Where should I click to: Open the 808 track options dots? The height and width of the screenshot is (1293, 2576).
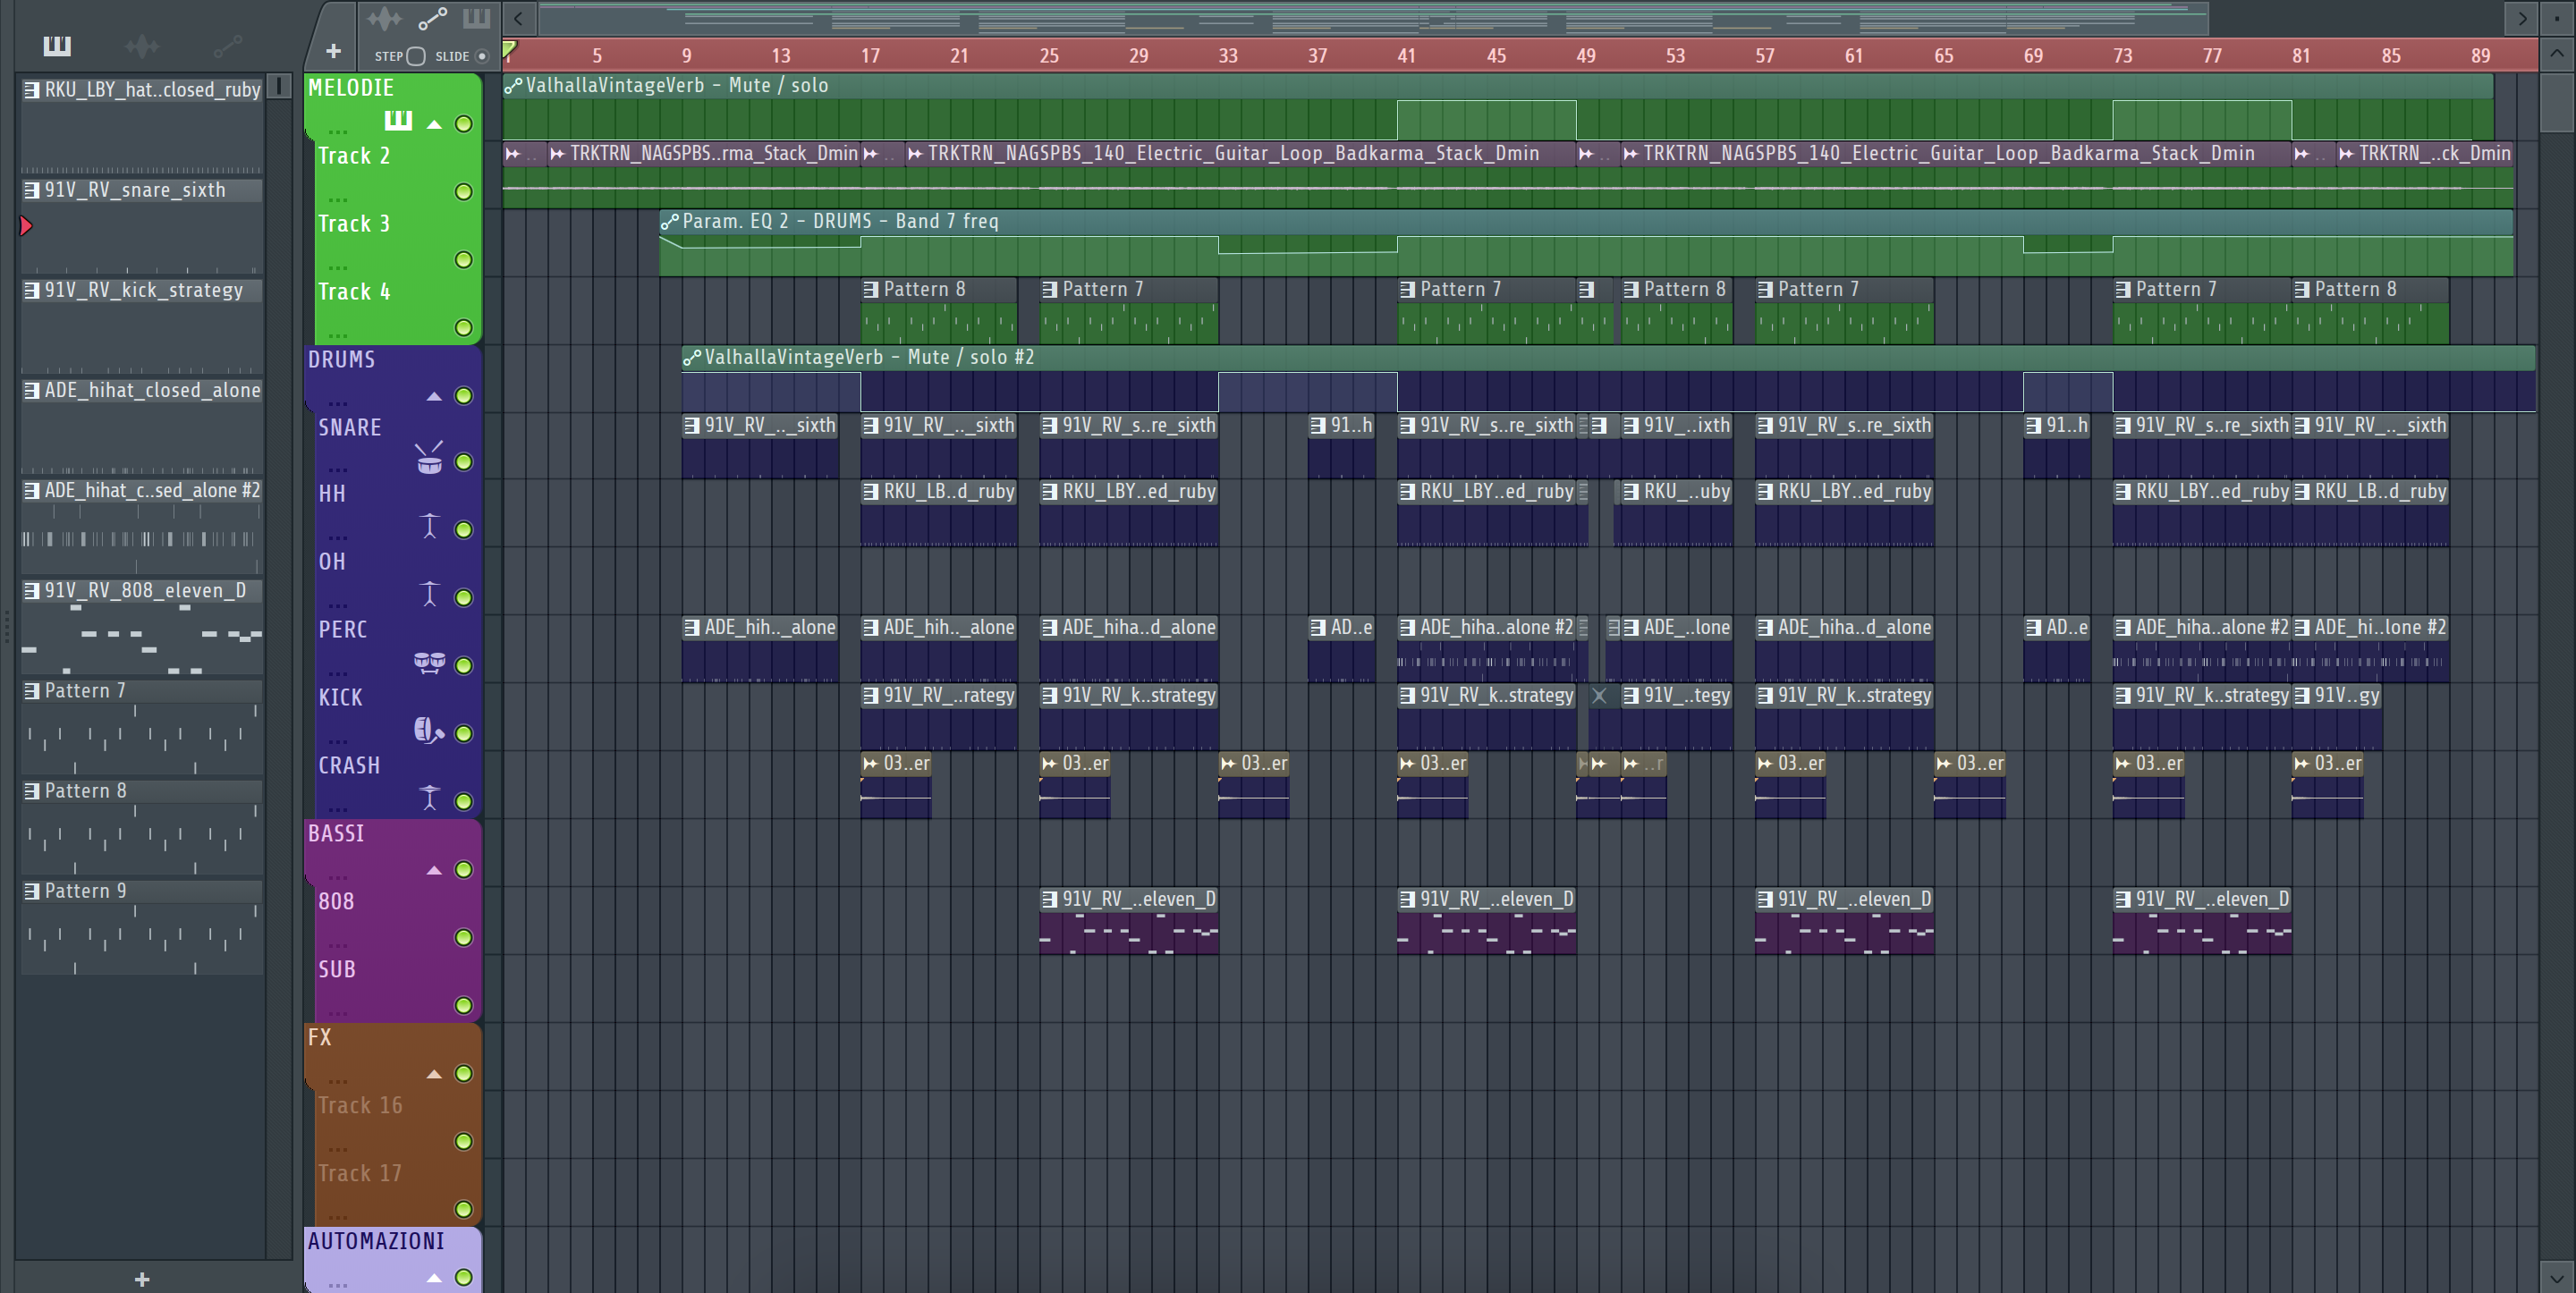pyautogui.click(x=338, y=944)
